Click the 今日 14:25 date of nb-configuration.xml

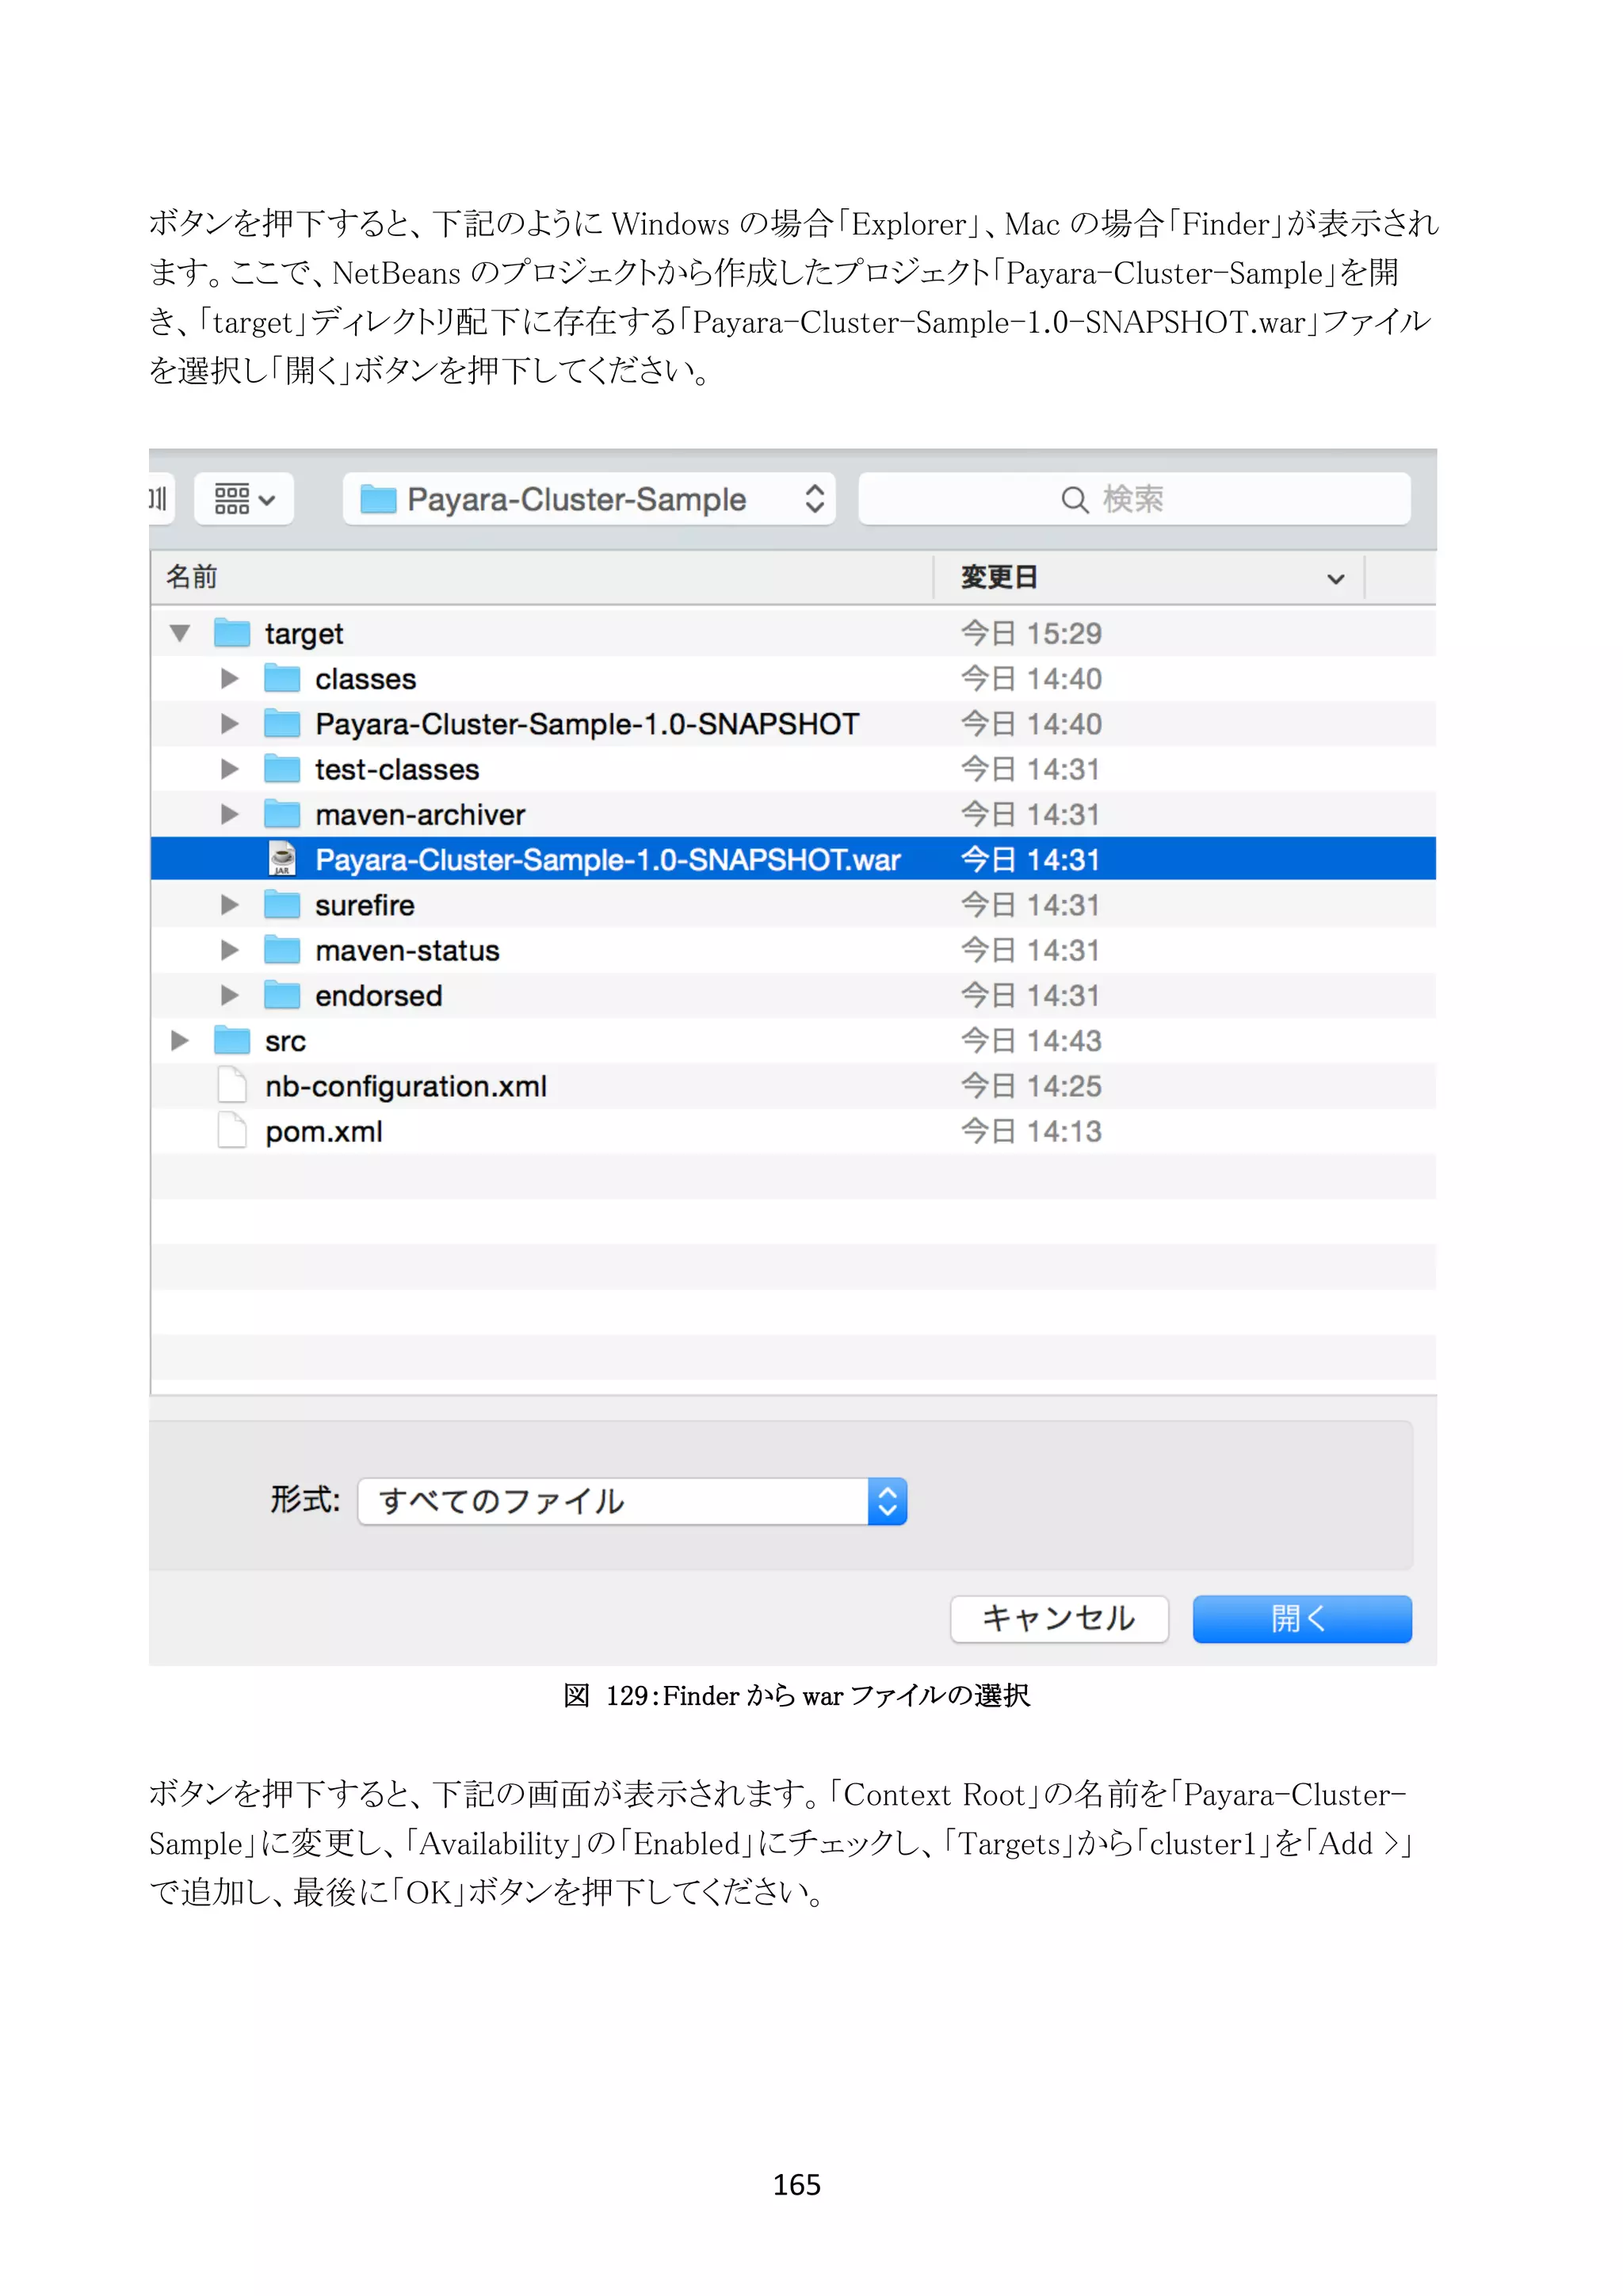click(1031, 1086)
